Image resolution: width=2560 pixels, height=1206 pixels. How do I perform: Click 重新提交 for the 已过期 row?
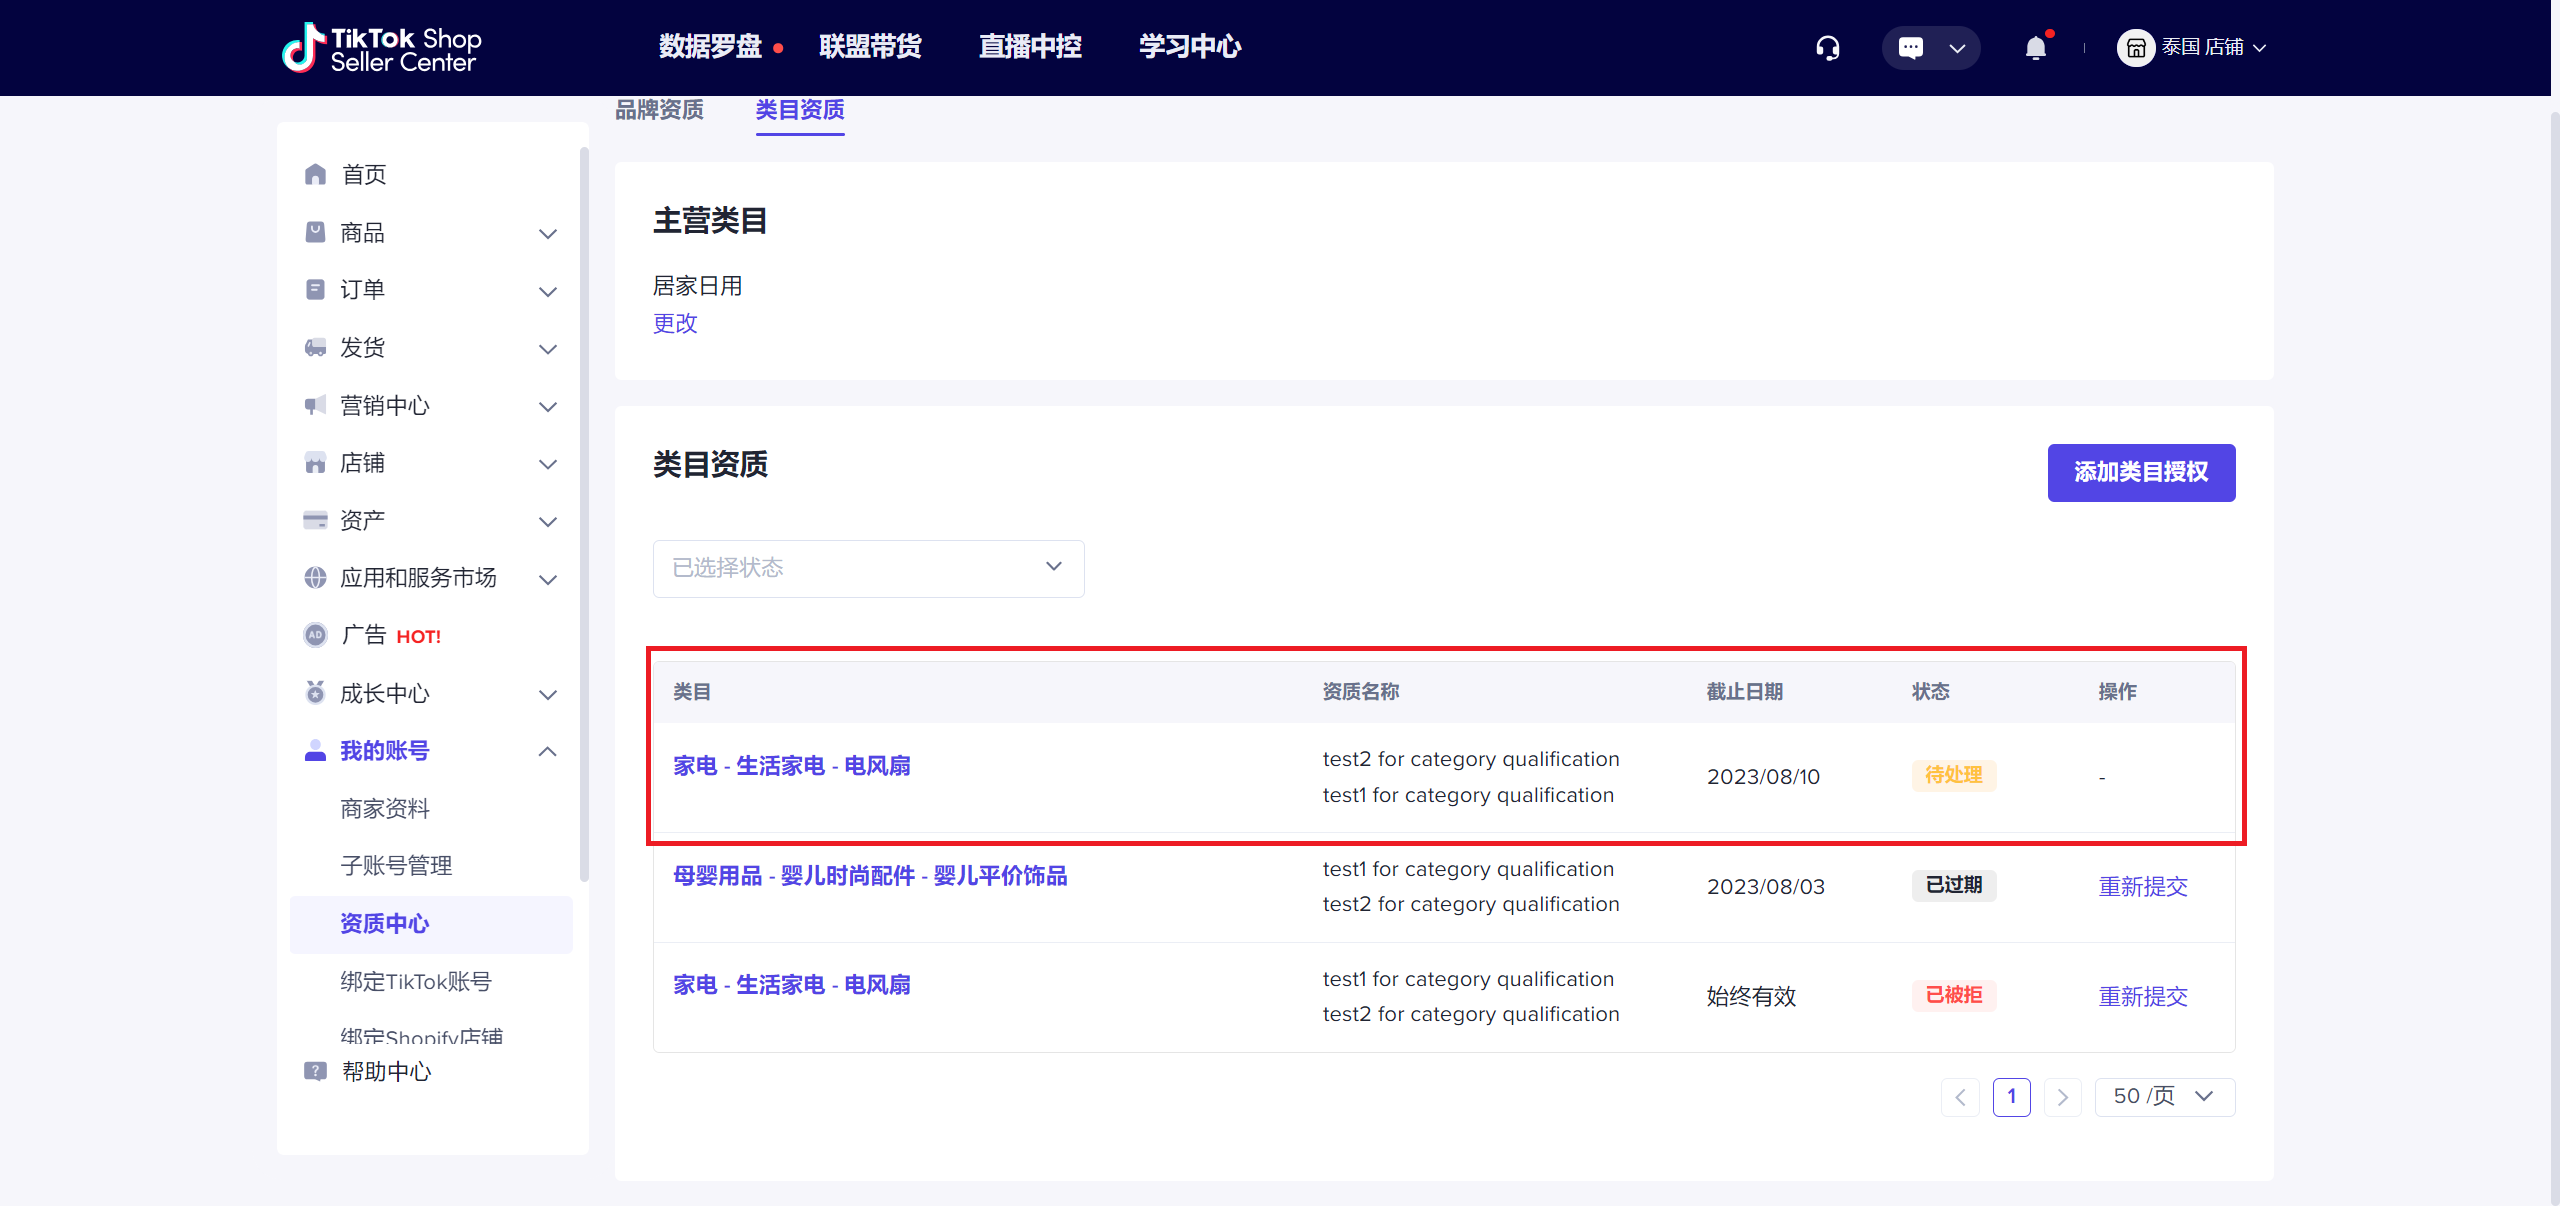click(x=2143, y=887)
